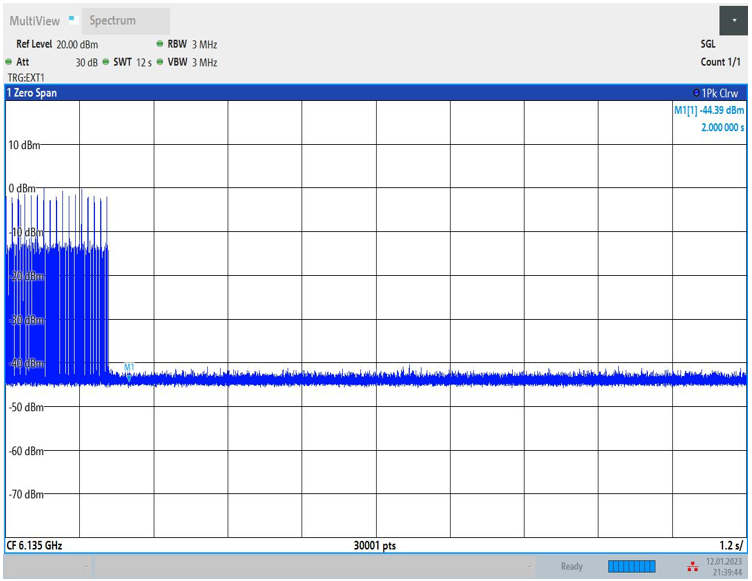
Task: Click the green indicator next to VBW
Action: 160,62
